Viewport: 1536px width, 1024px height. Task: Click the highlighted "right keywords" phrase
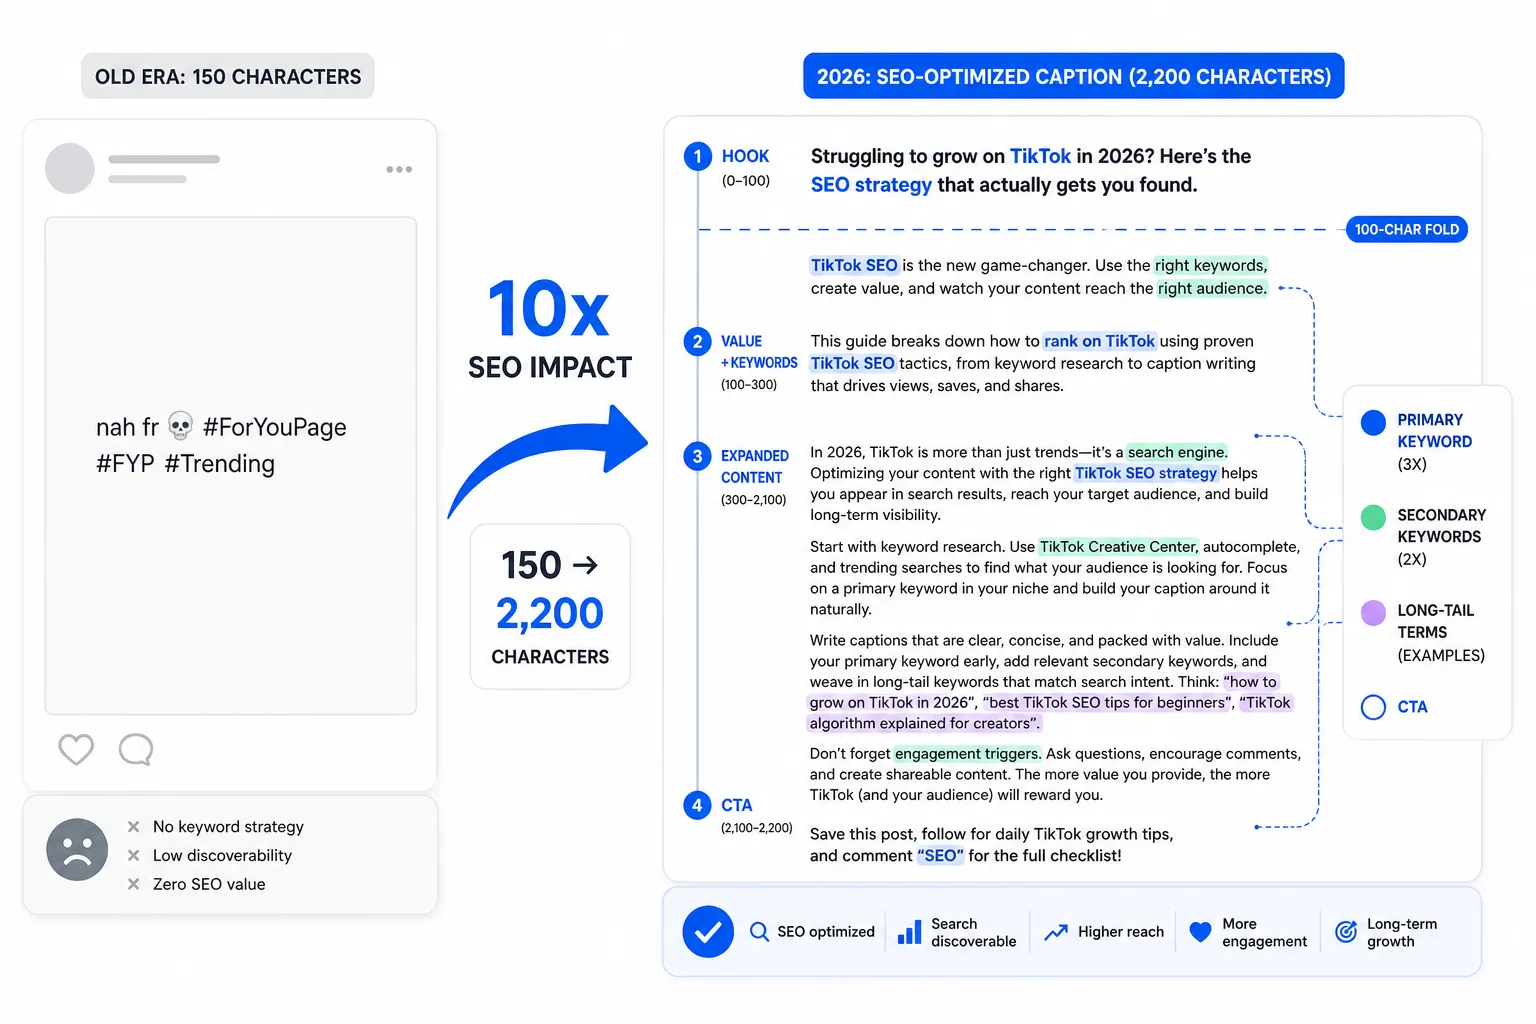[x=1210, y=265]
